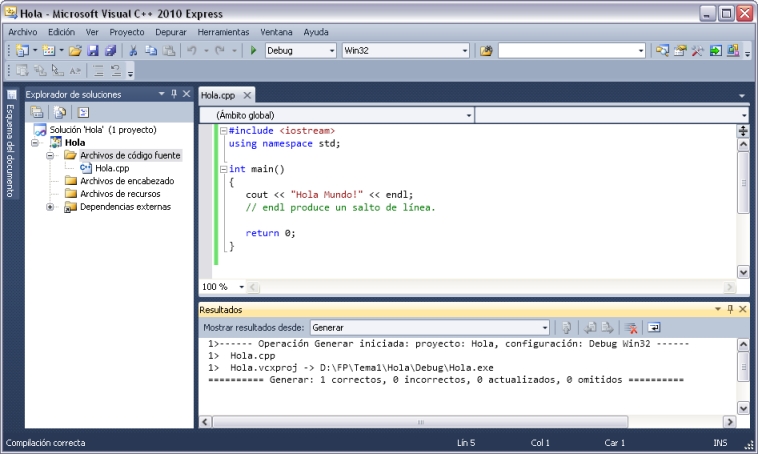The width and height of the screenshot is (758, 454).
Task: Click the Properties icon in Solution Explorer toolbar
Action: pos(37,112)
